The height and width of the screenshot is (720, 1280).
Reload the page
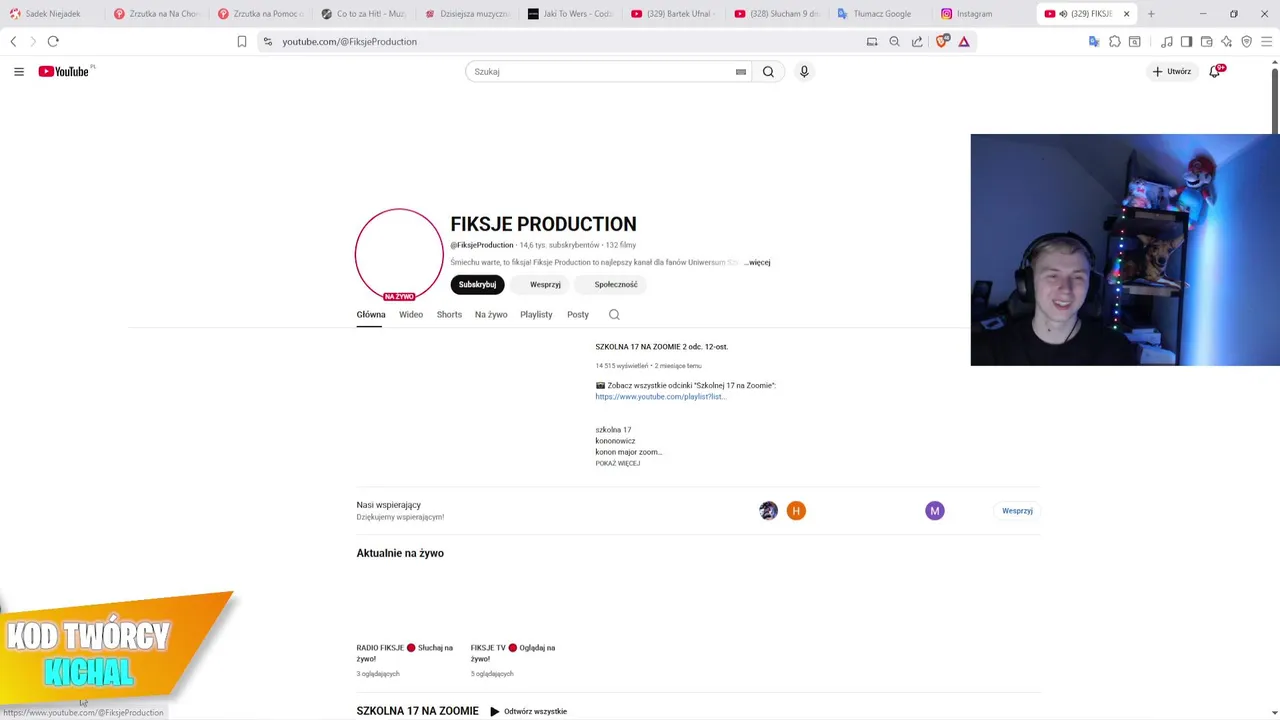click(x=53, y=41)
